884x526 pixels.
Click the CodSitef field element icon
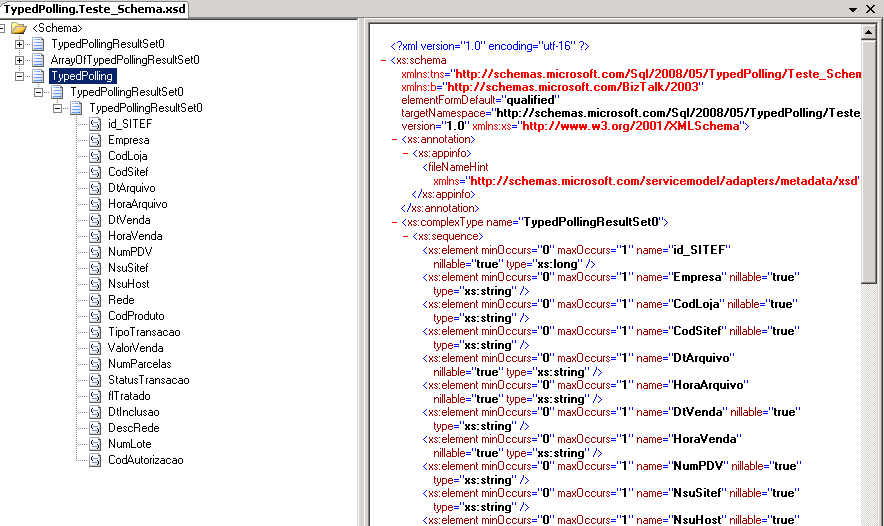[x=95, y=172]
